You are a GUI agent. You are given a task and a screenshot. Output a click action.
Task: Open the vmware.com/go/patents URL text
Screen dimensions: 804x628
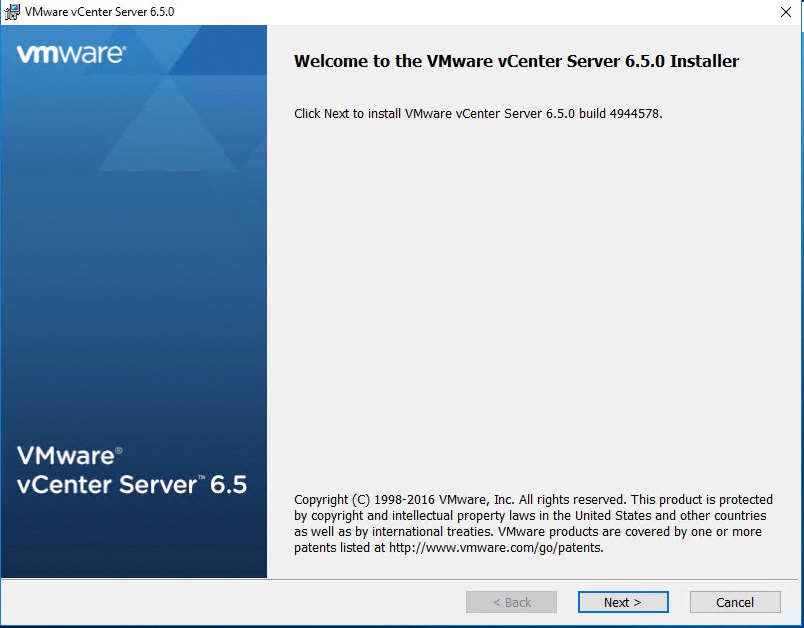coord(496,547)
